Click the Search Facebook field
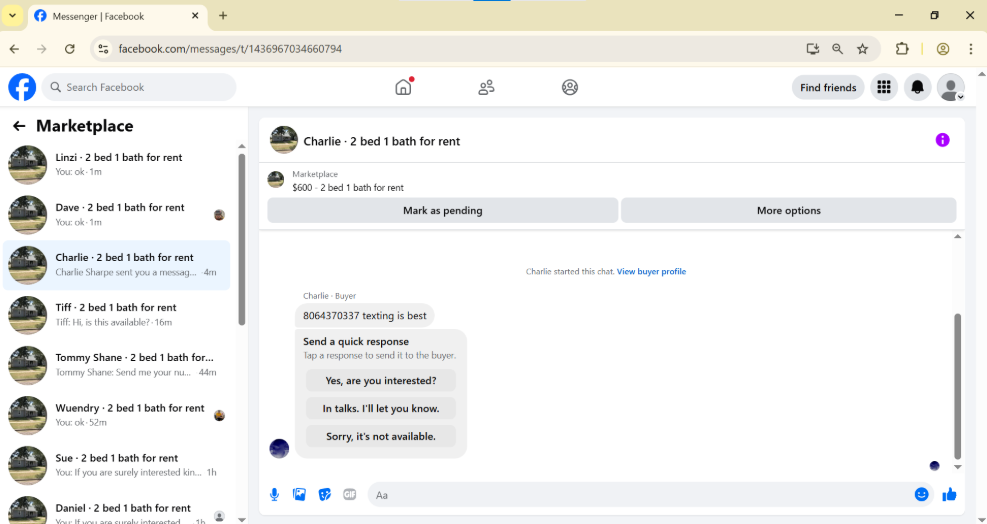 tap(138, 87)
